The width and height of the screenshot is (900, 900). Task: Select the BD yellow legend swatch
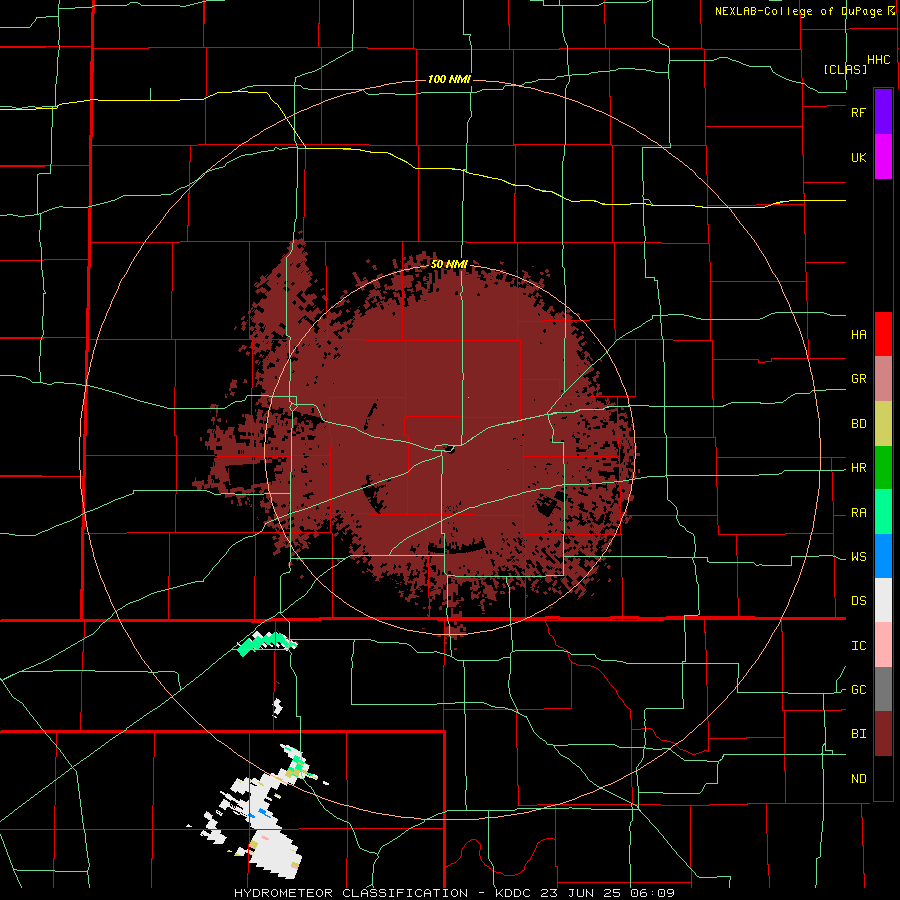click(x=883, y=424)
